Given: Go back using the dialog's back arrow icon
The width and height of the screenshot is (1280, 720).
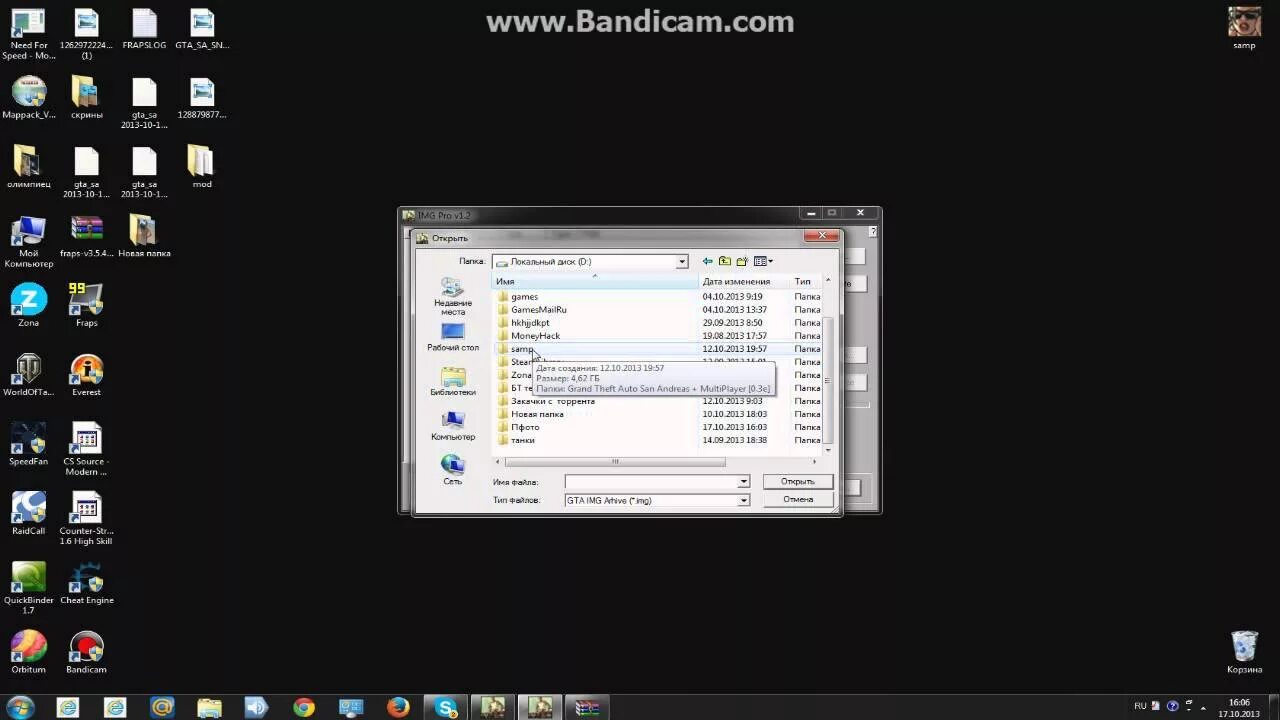Looking at the screenshot, I should tap(708, 261).
